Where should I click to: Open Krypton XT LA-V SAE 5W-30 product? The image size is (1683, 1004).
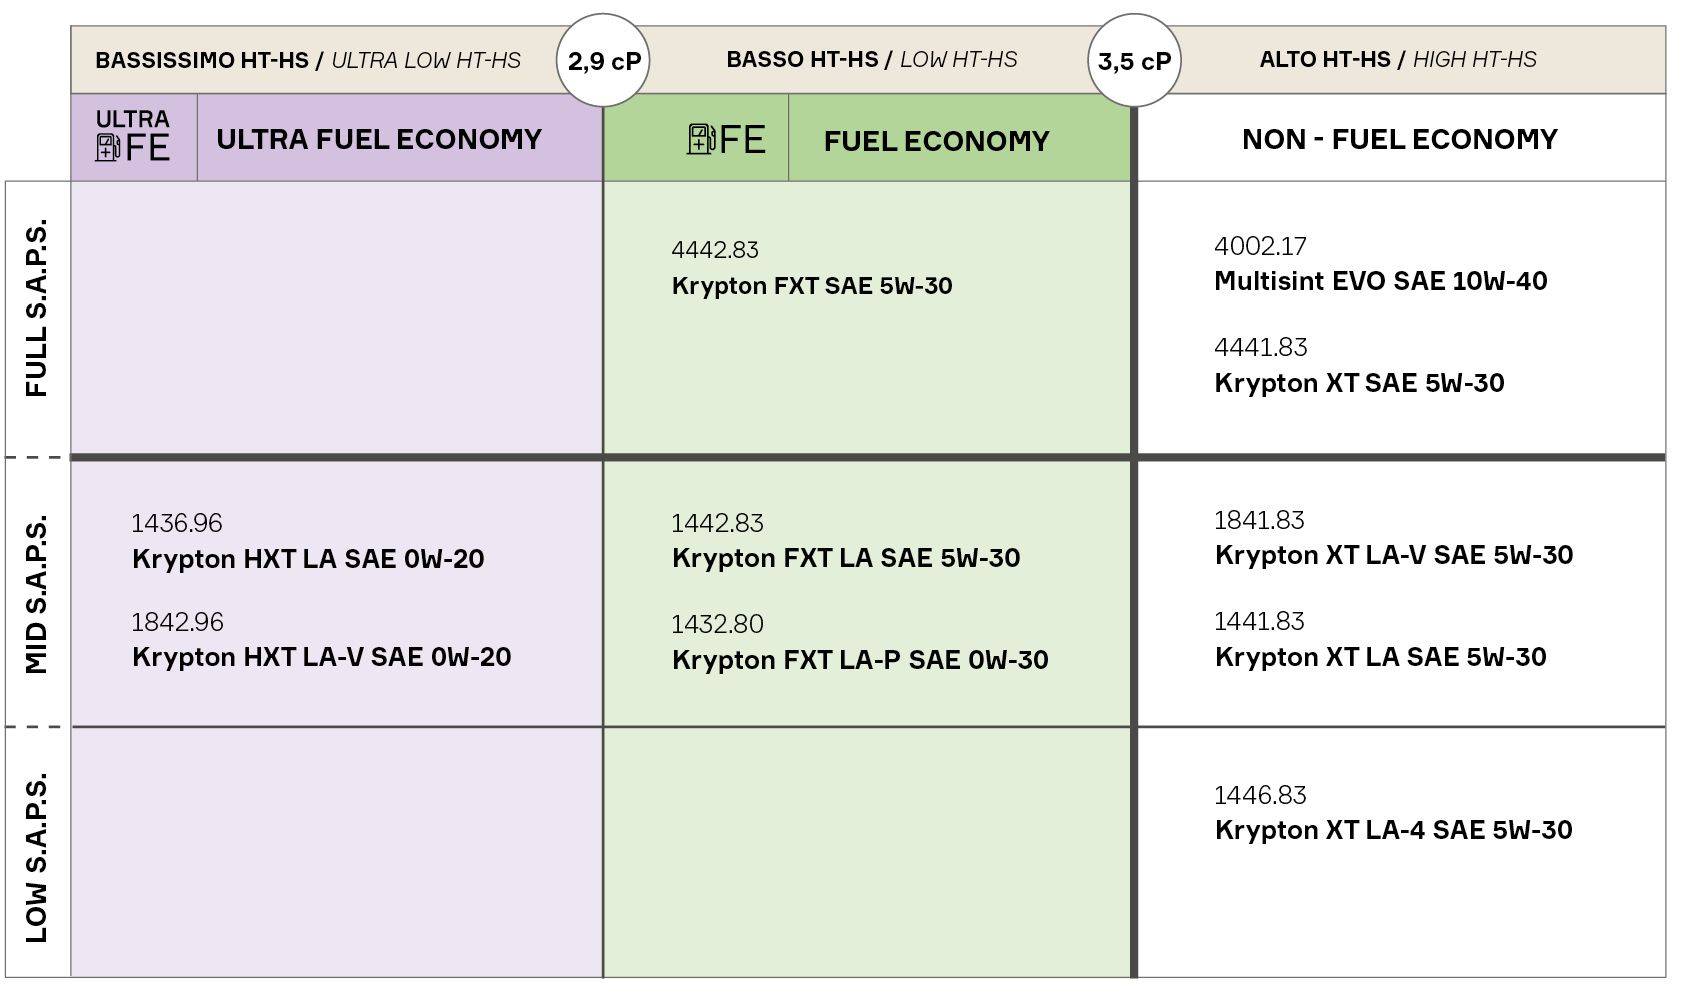point(1393,555)
